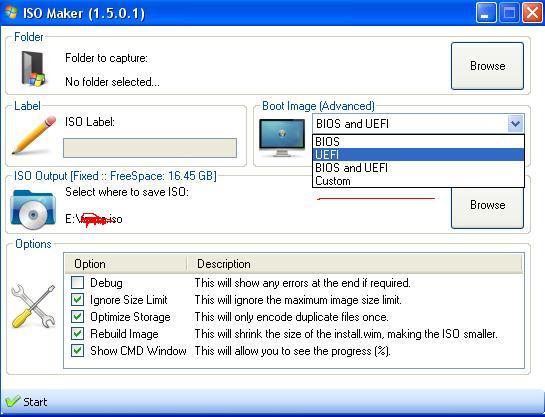The width and height of the screenshot is (545, 417).
Task: Click the E:\ iso output path text
Action: tap(94, 219)
